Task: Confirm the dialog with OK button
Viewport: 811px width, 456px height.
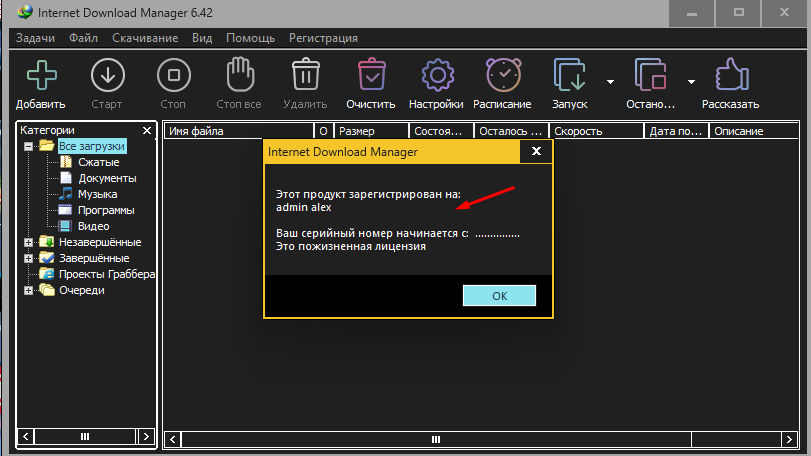Action: click(x=499, y=296)
